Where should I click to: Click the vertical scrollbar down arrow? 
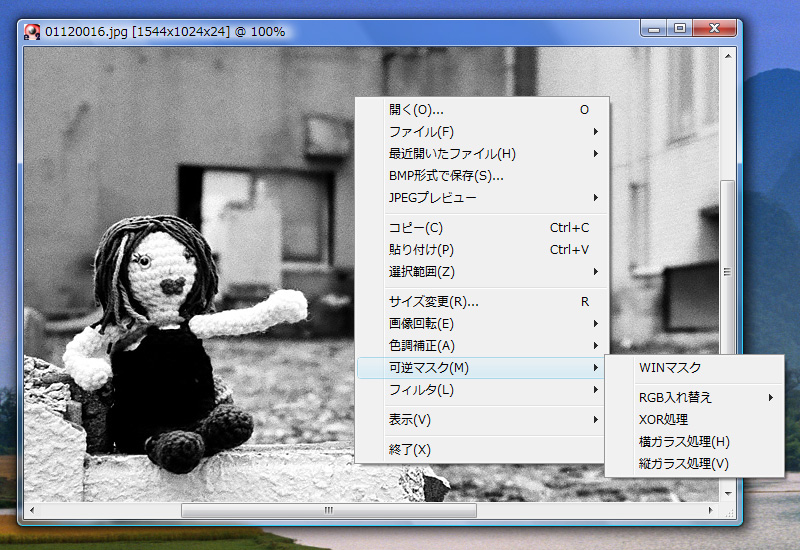(x=728, y=493)
